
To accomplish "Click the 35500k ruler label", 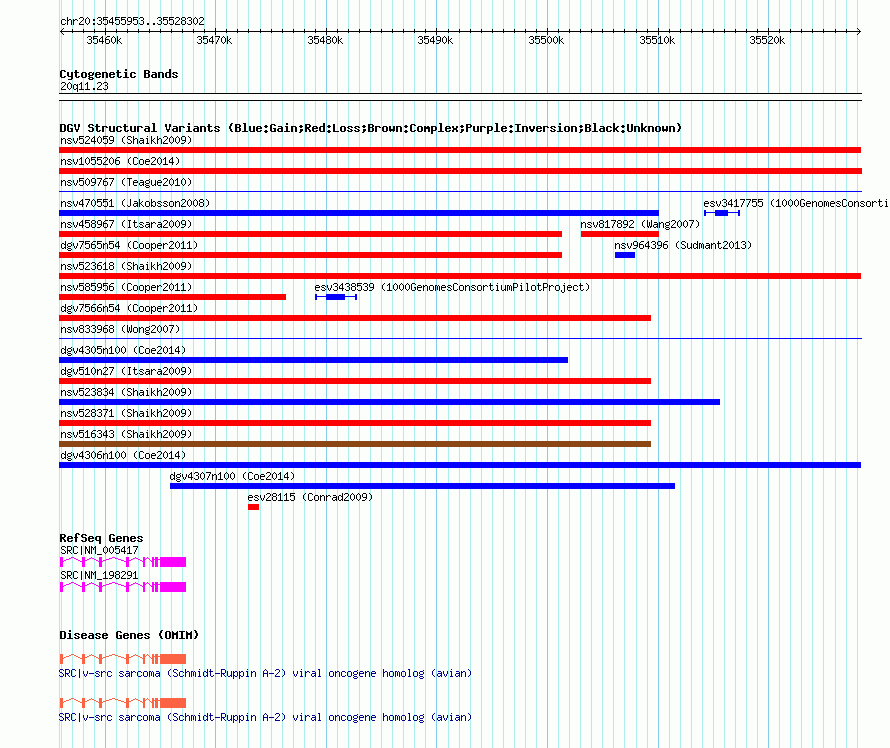I will coord(546,40).
